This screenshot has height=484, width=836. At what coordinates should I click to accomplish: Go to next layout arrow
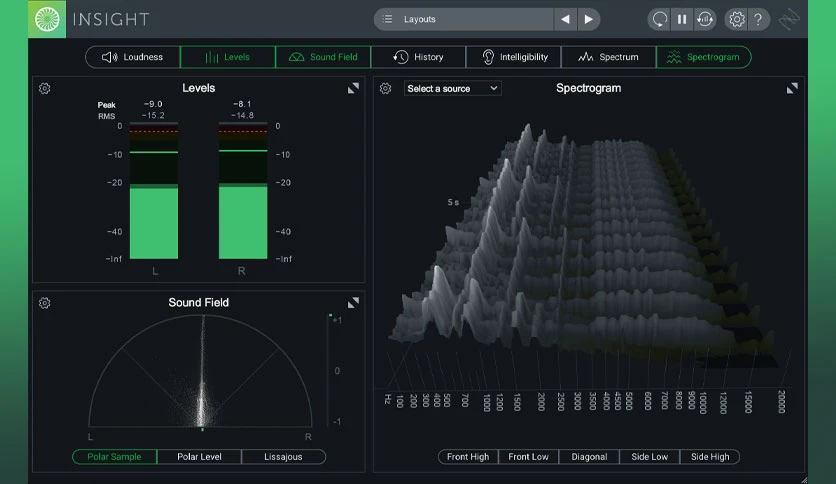[589, 19]
